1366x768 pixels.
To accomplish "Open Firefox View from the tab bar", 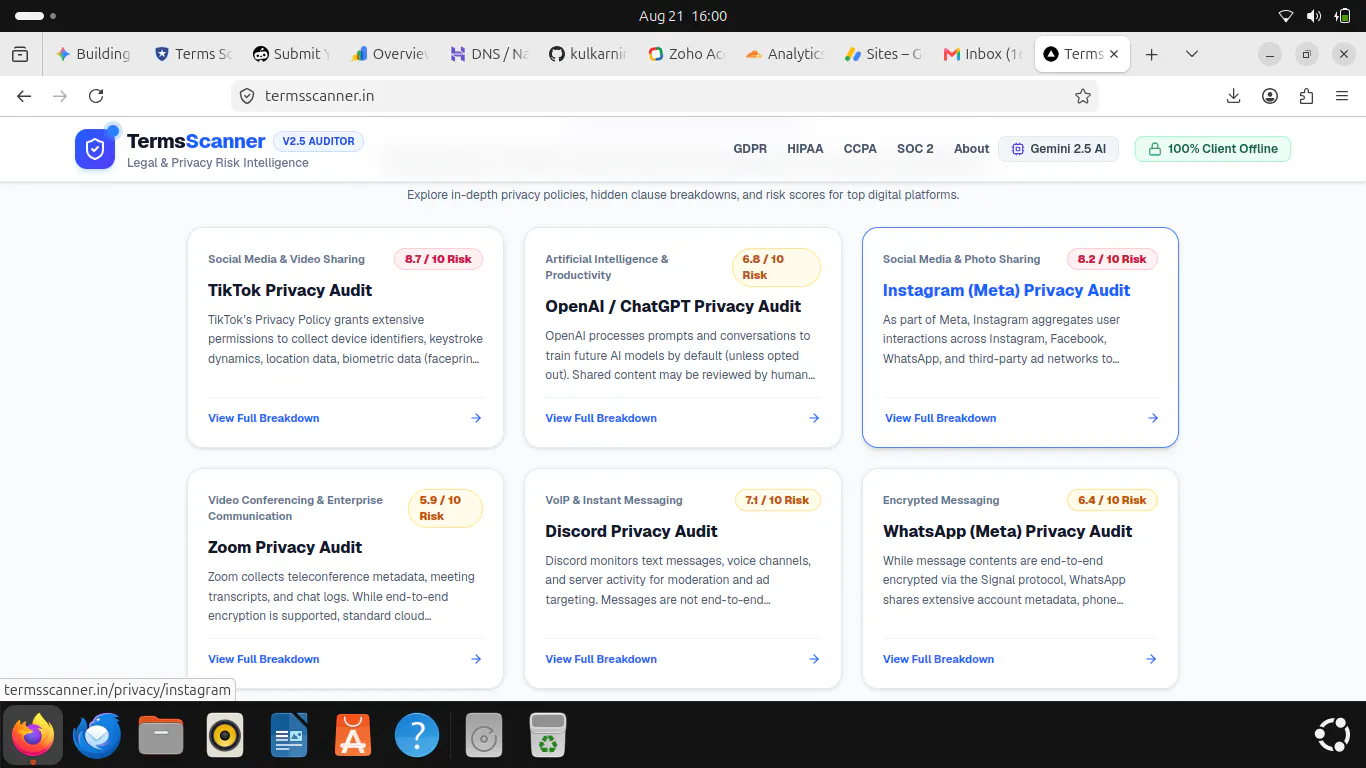I will point(20,54).
